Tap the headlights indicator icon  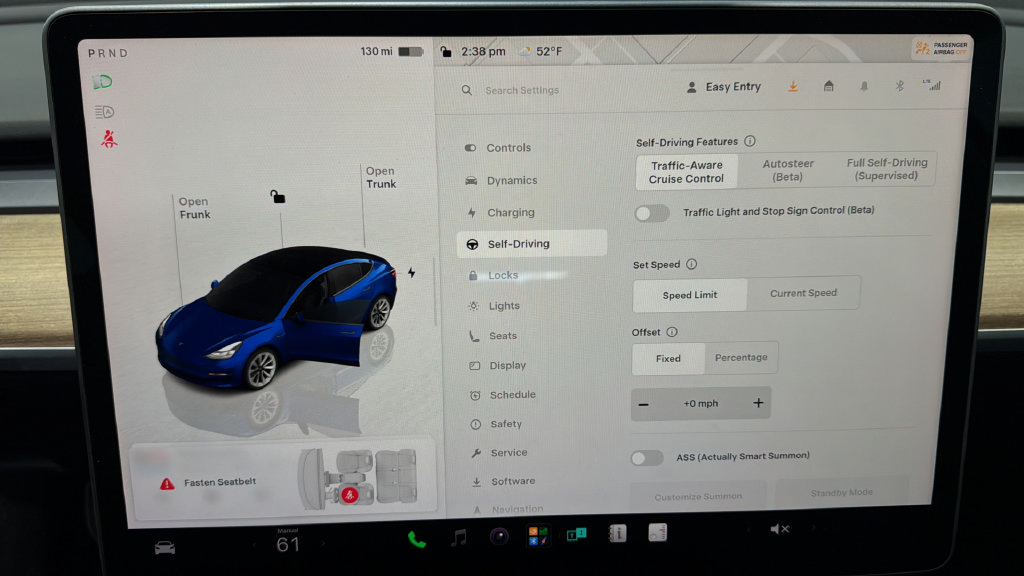103,82
